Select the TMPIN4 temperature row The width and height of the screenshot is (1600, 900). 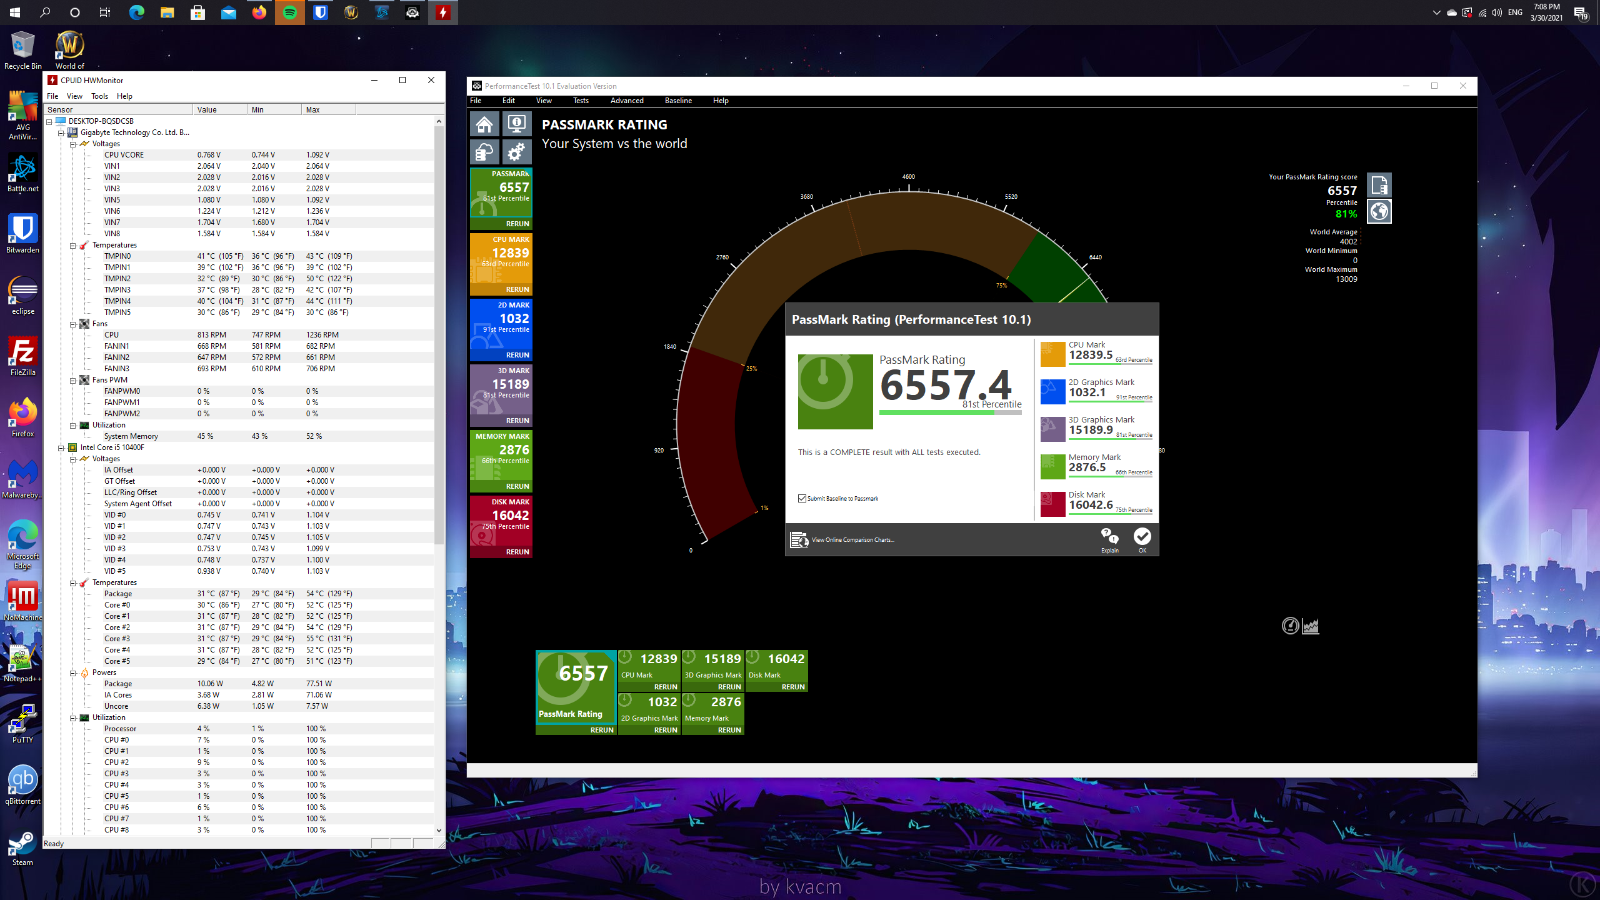(240, 301)
